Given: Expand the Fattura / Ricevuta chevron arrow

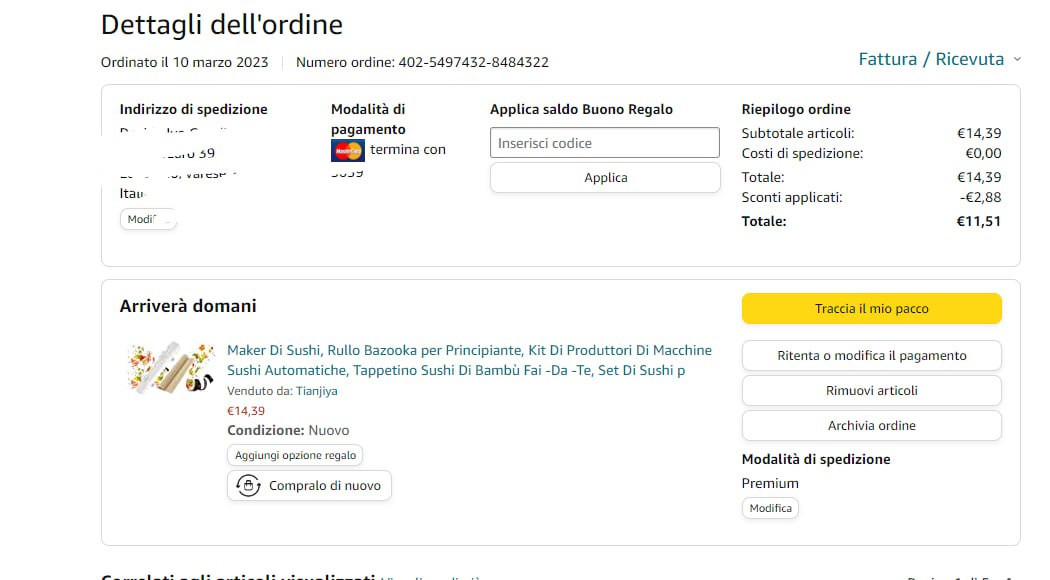Looking at the screenshot, I should (1017, 60).
